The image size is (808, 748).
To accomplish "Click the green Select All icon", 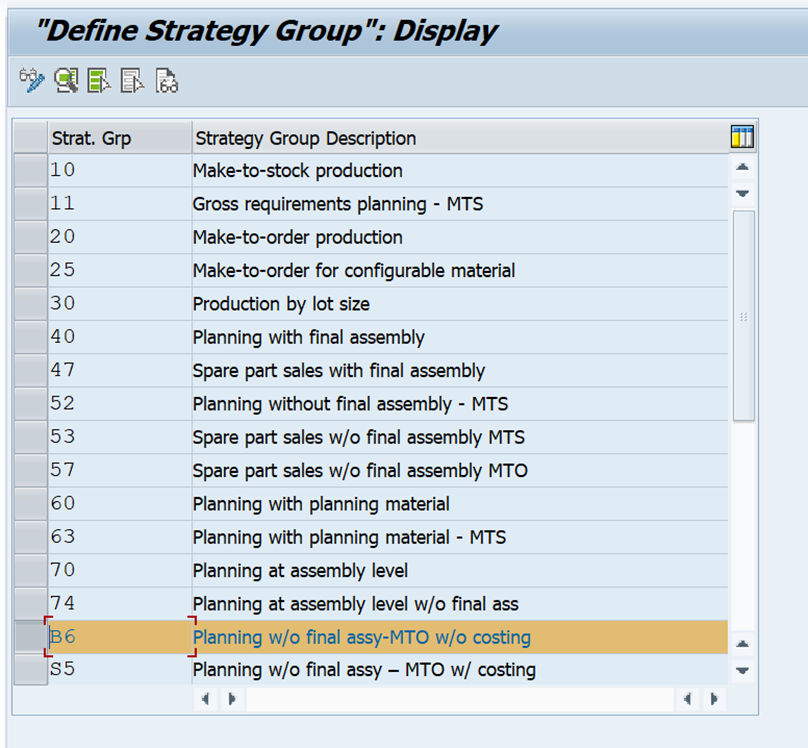I will [99, 80].
